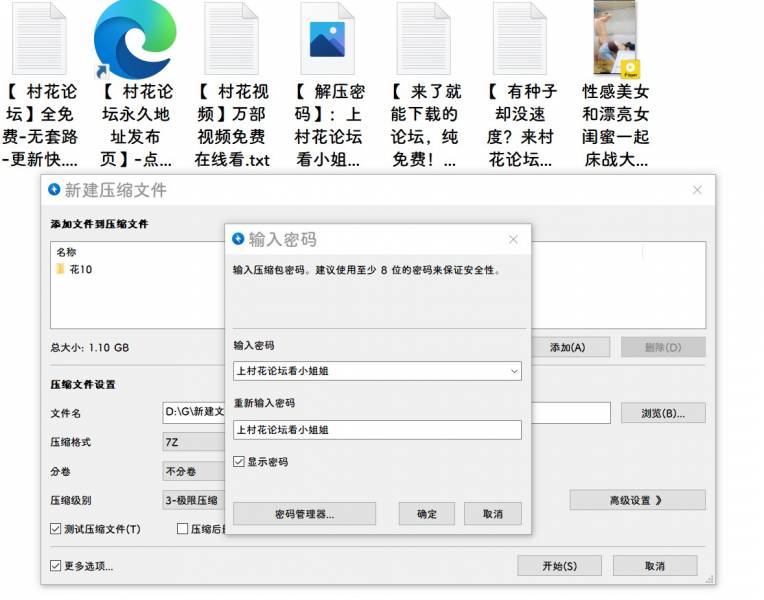Click the video thumbnail with Player badge
Screen dimensions: 764x600
tap(616, 40)
